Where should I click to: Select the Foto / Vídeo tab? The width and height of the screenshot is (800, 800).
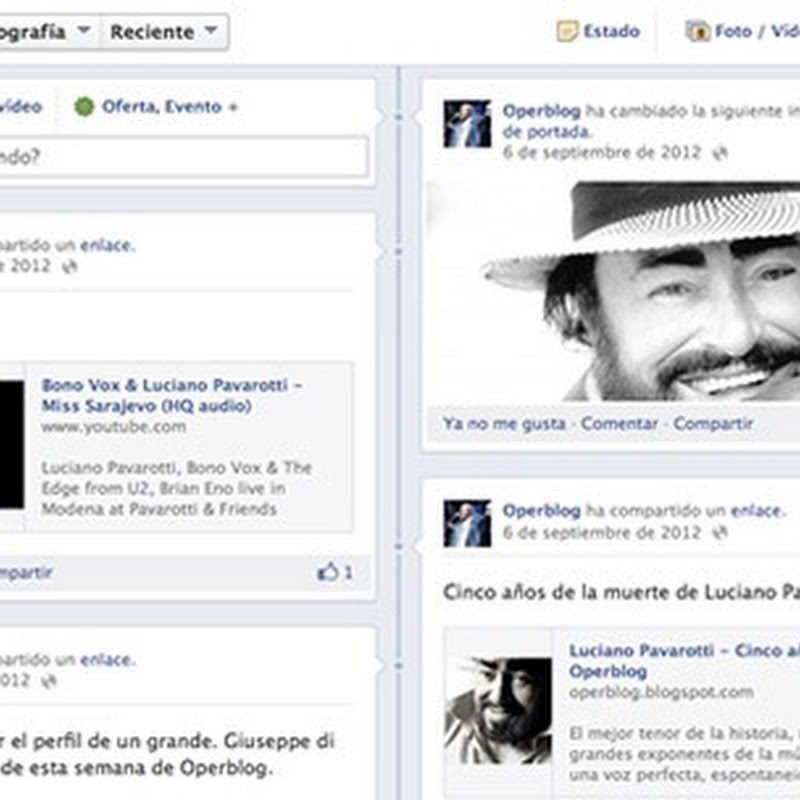742,32
